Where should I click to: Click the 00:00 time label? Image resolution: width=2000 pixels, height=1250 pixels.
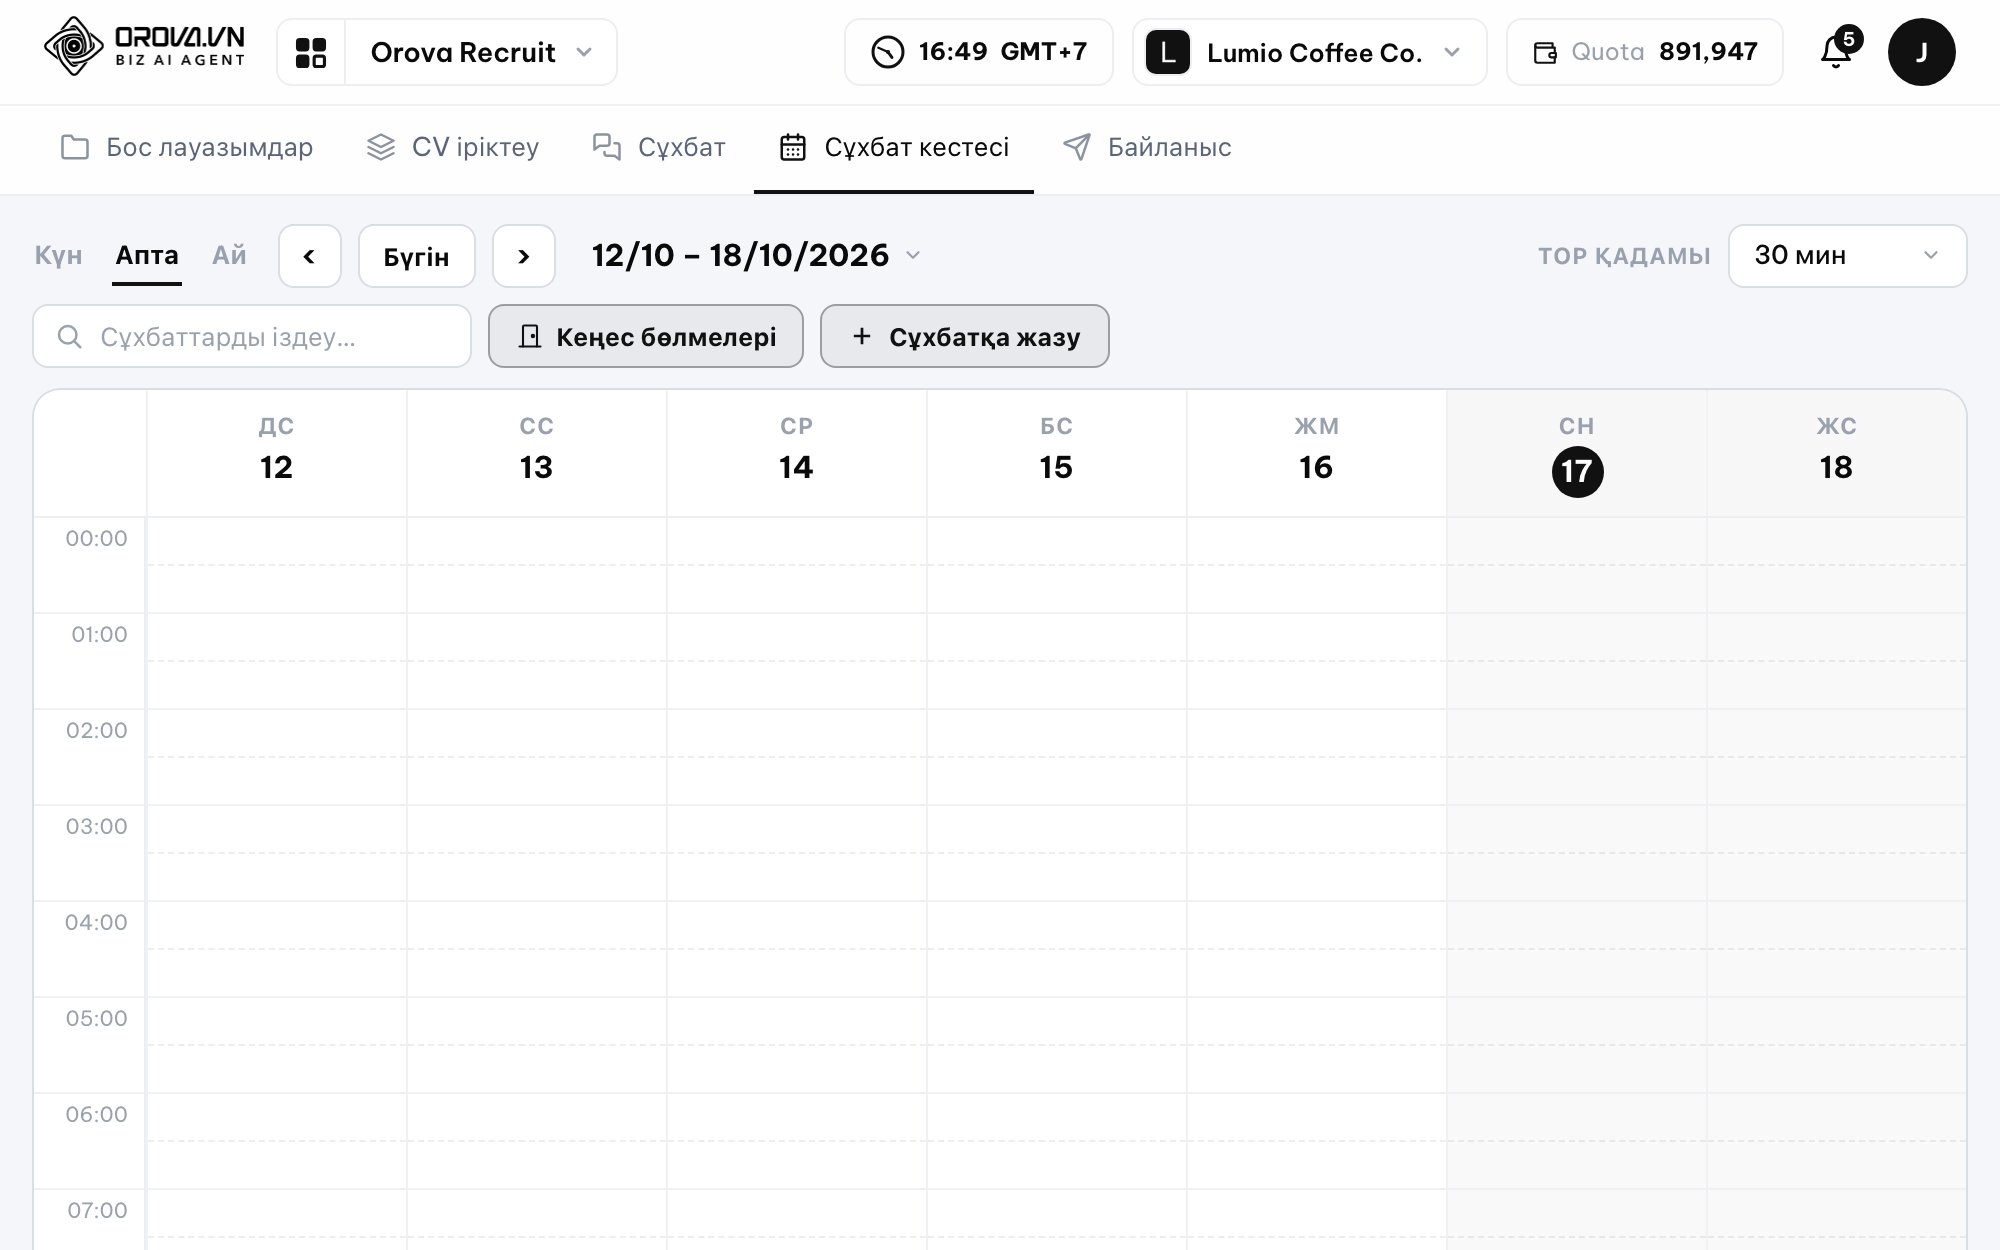click(97, 539)
